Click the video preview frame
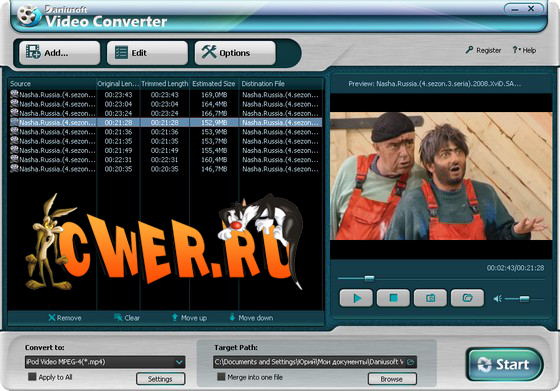Viewport: 560px width, 391px height. point(441,176)
